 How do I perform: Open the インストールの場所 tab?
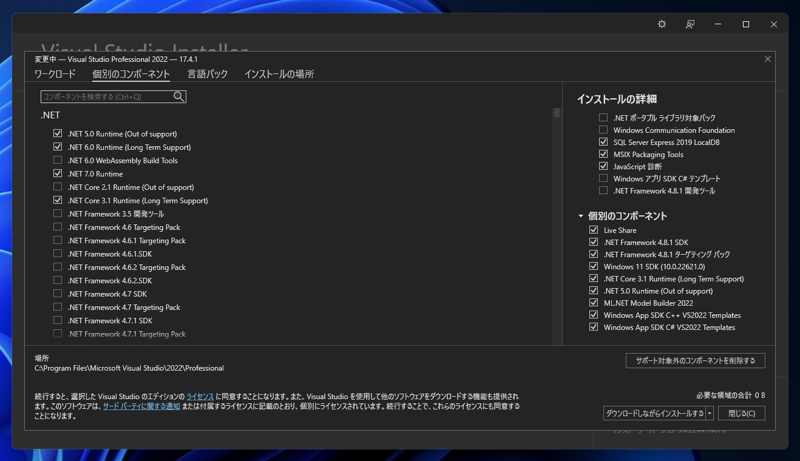coord(279,74)
